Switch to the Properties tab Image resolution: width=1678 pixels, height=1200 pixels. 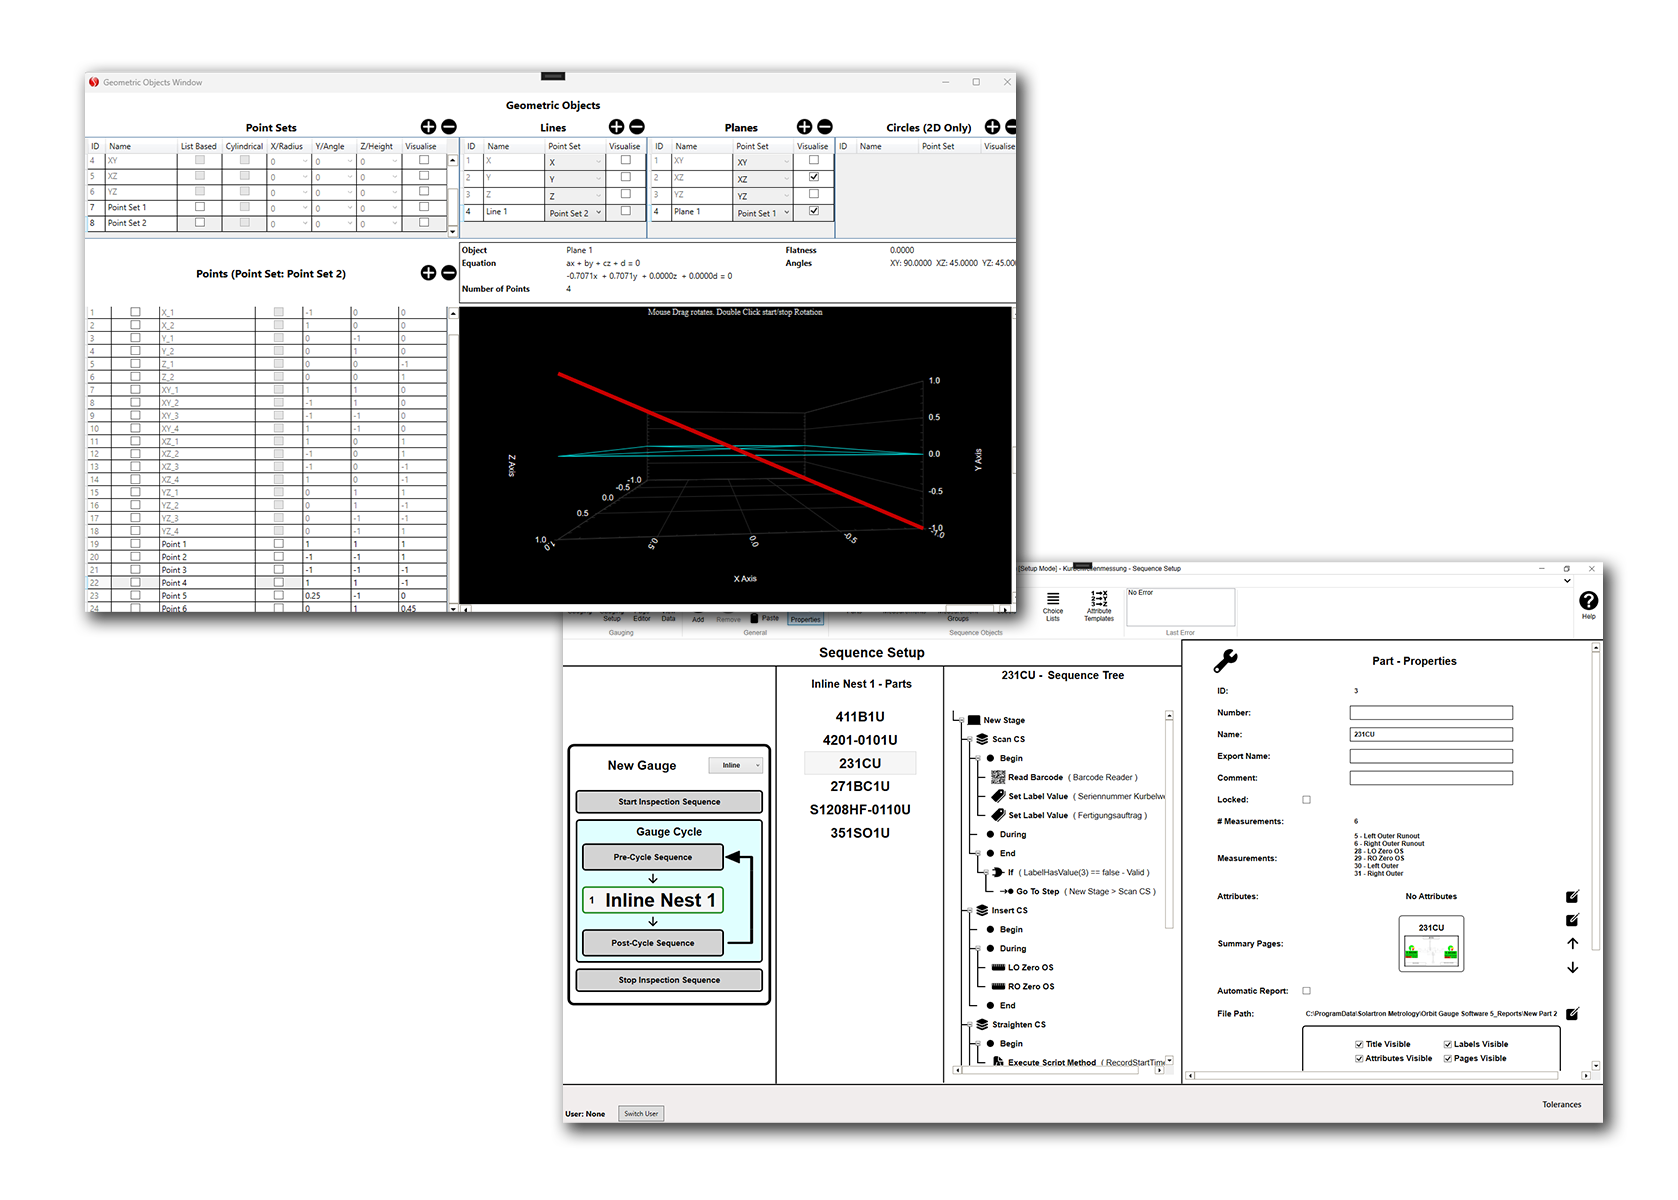pyautogui.click(x=805, y=618)
